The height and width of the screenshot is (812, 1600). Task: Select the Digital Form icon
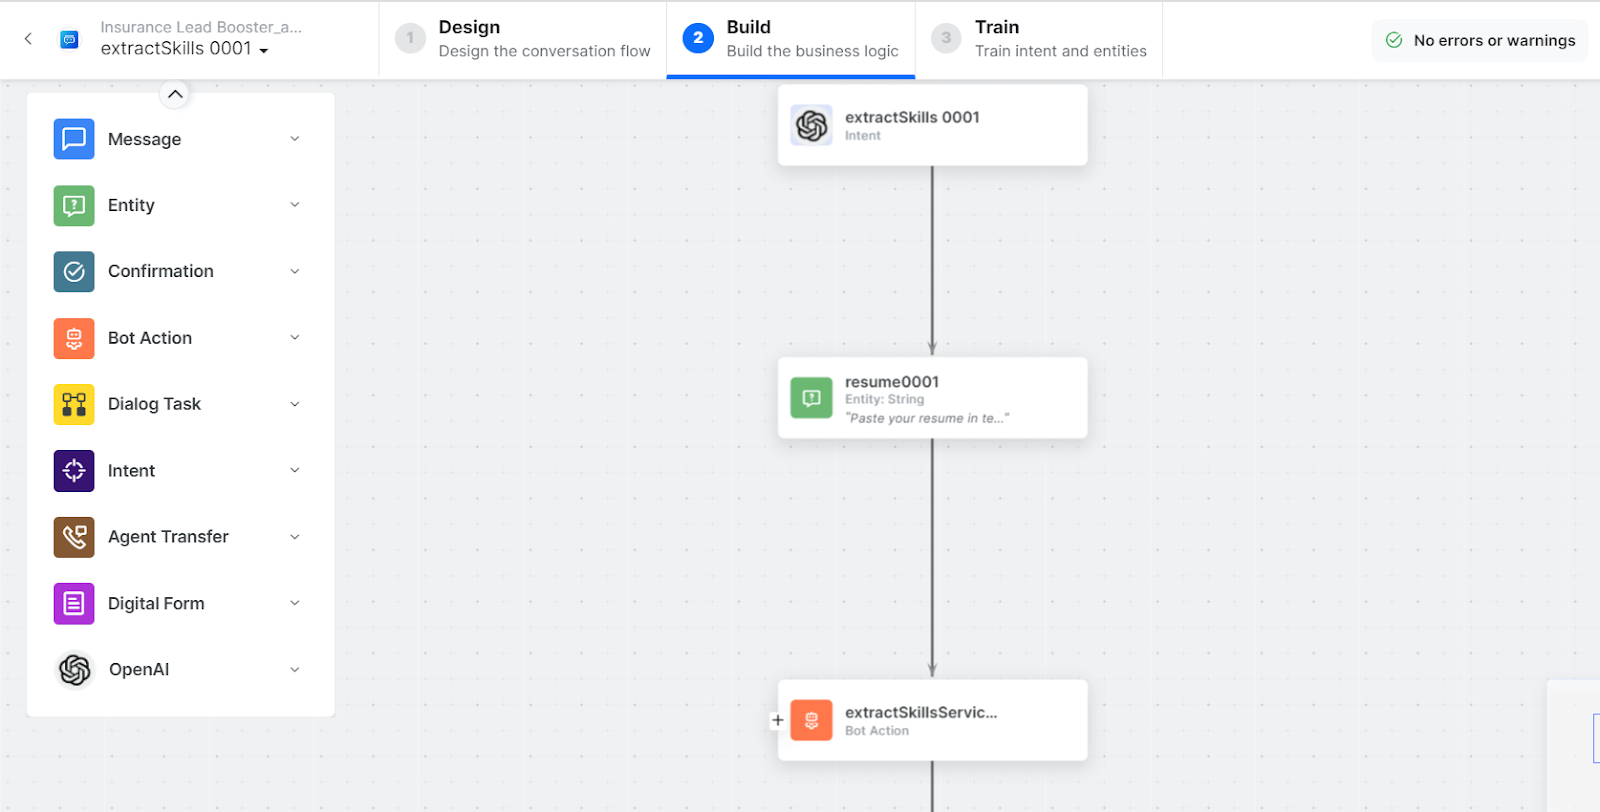coord(74,604)
